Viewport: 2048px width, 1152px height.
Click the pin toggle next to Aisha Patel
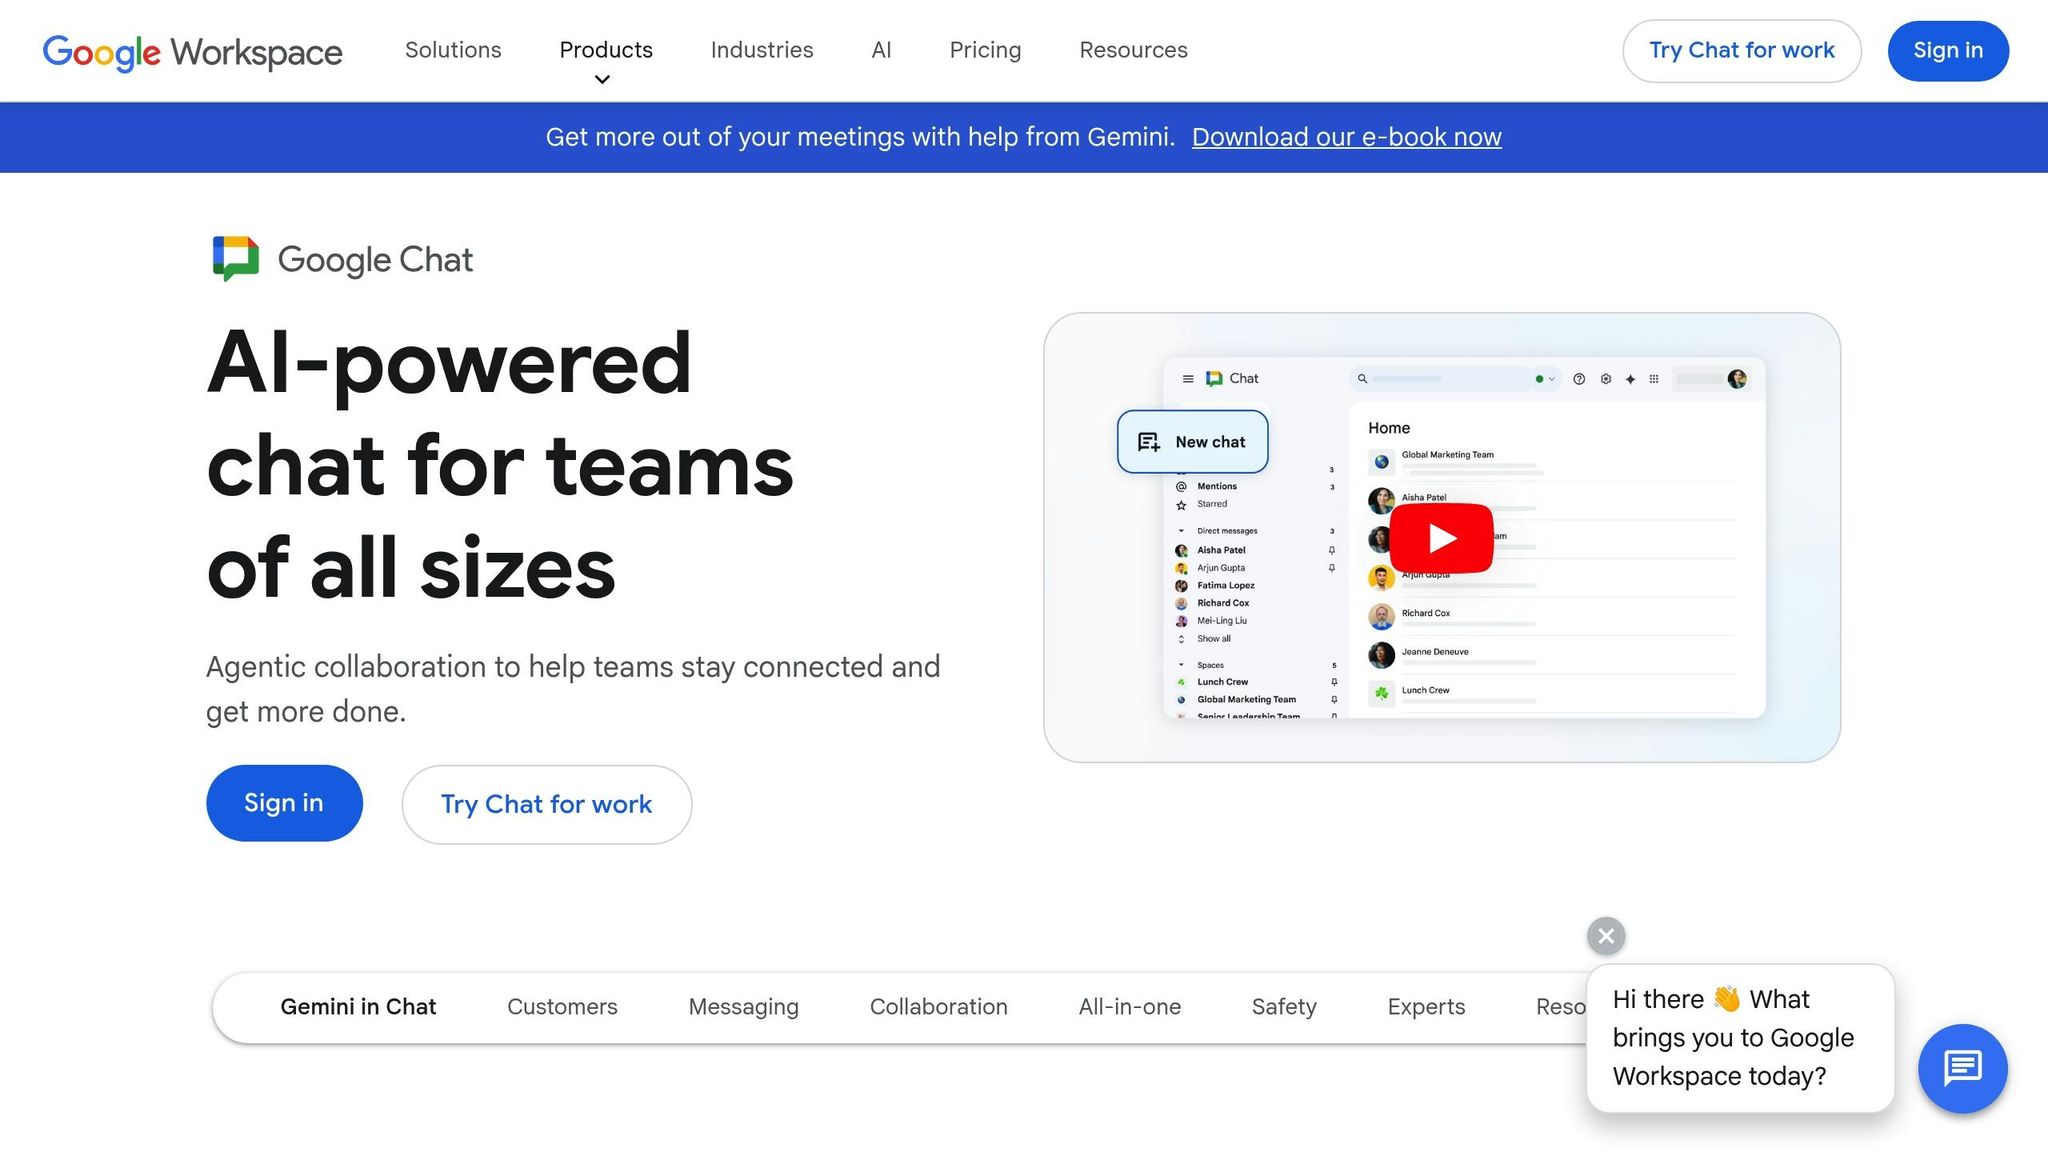click(1332, 550)
